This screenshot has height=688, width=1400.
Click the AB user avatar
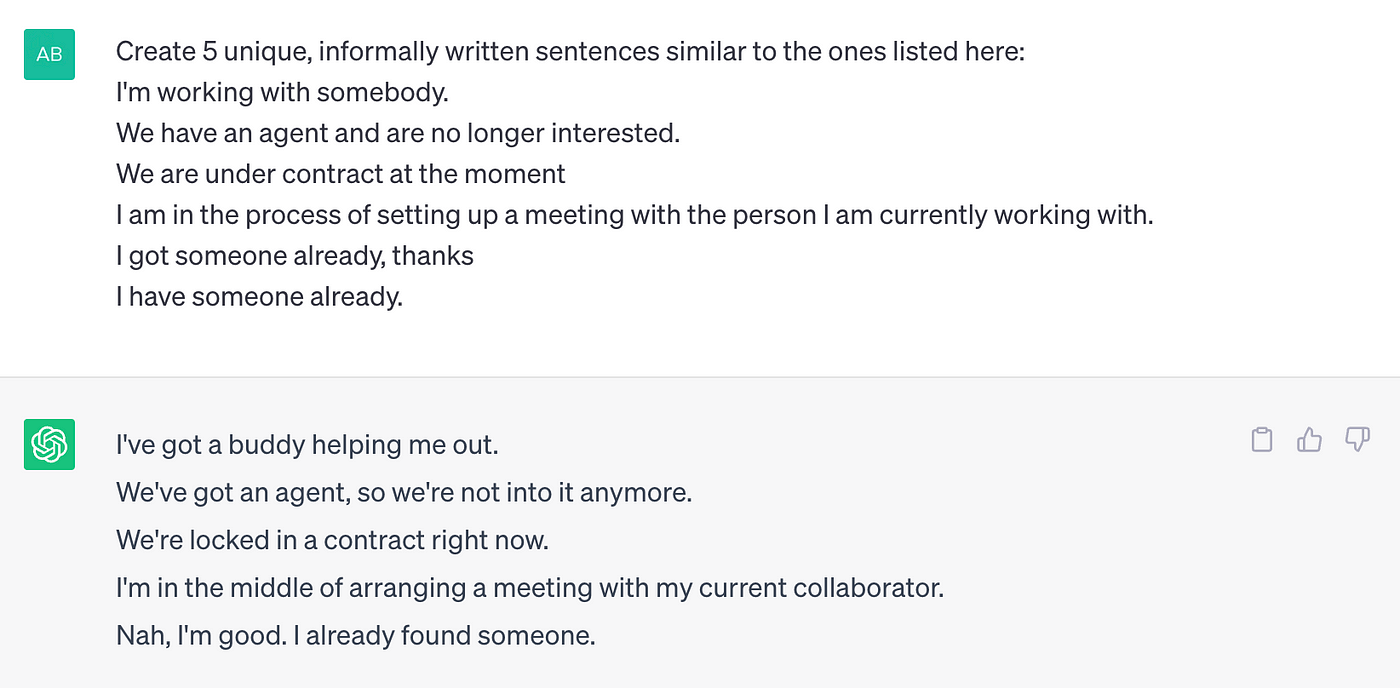(49, 54)
